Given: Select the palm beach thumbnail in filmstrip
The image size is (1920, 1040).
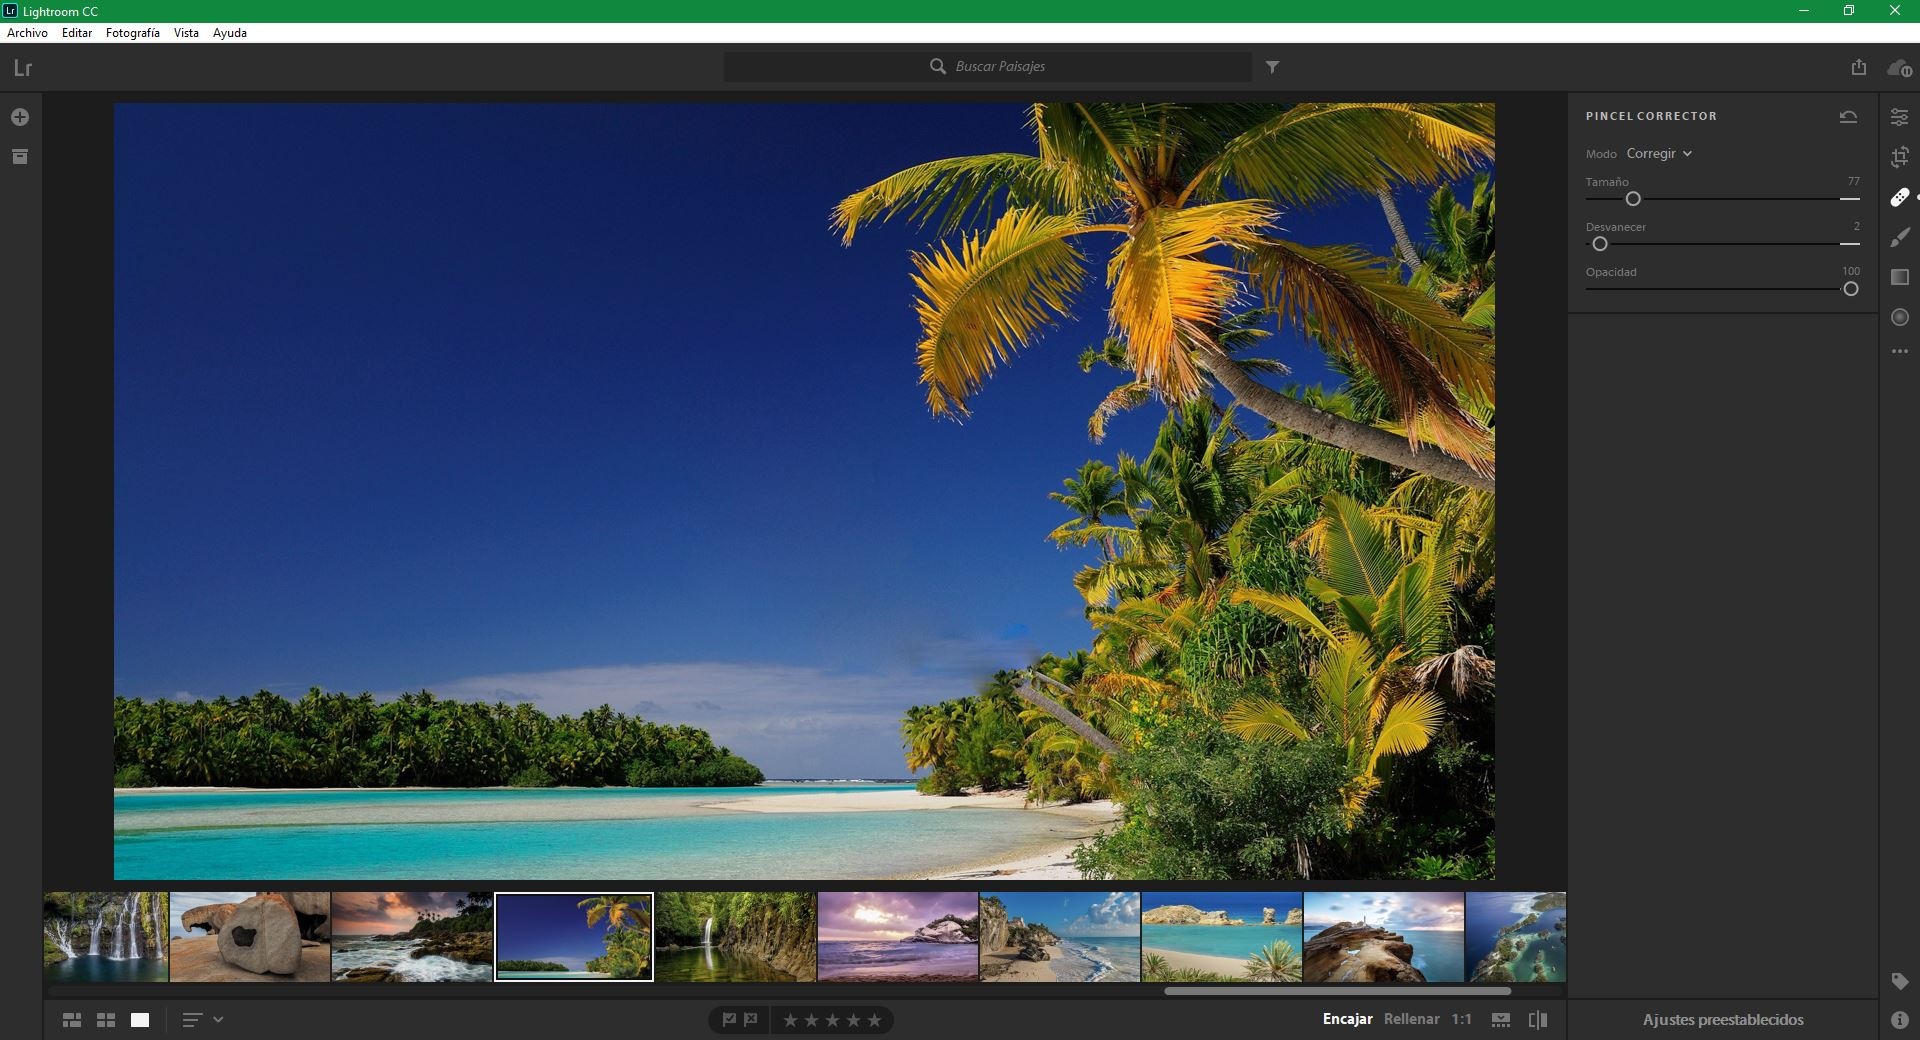Looking at the screenshot, I should tap(574, 937).
